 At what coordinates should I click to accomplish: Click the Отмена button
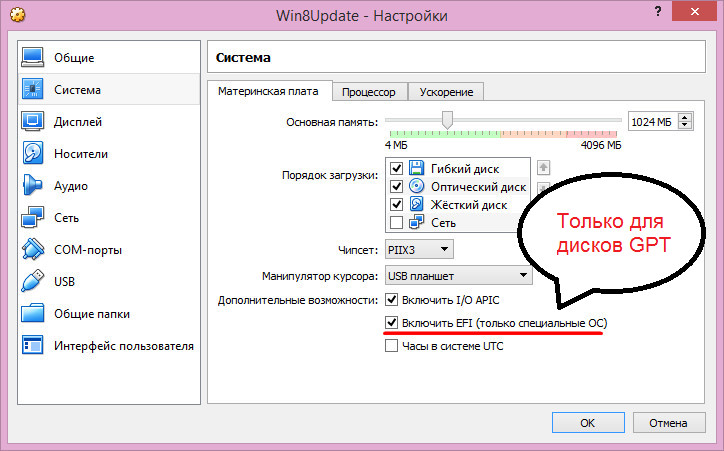pyautogui.click(x=669, y=423)
